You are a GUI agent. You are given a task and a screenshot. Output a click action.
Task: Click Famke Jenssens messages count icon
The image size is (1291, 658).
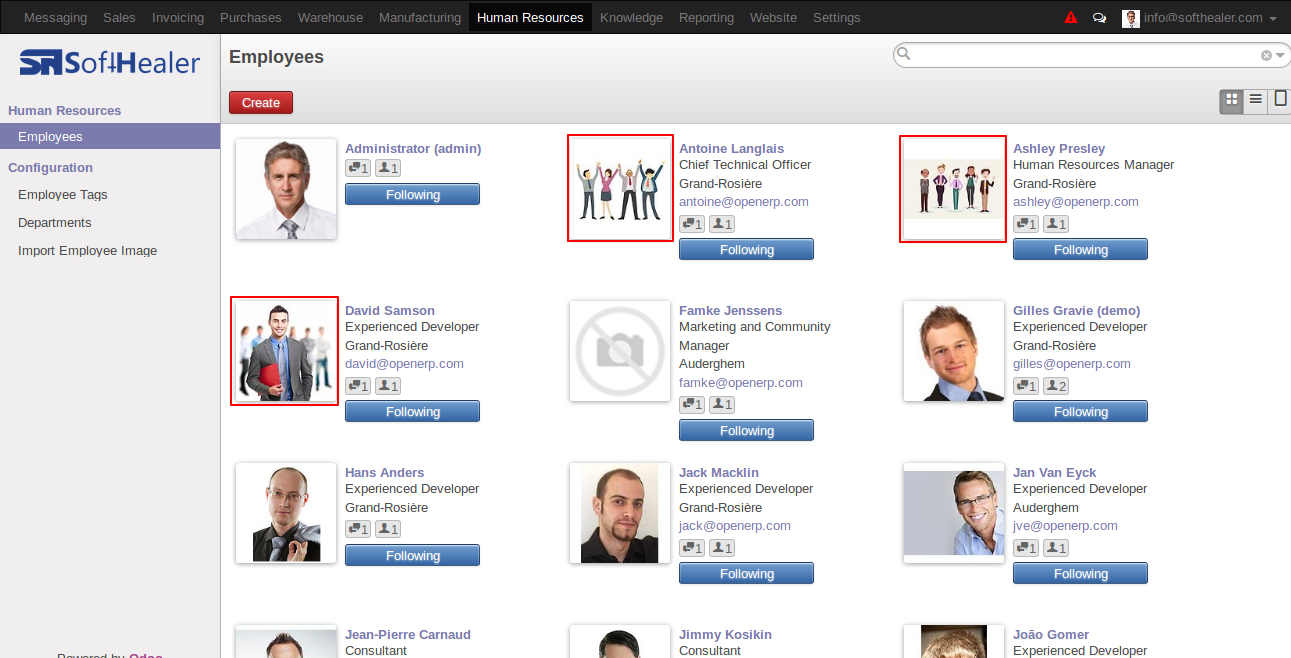pyautogui.click(x=692, y=405)
